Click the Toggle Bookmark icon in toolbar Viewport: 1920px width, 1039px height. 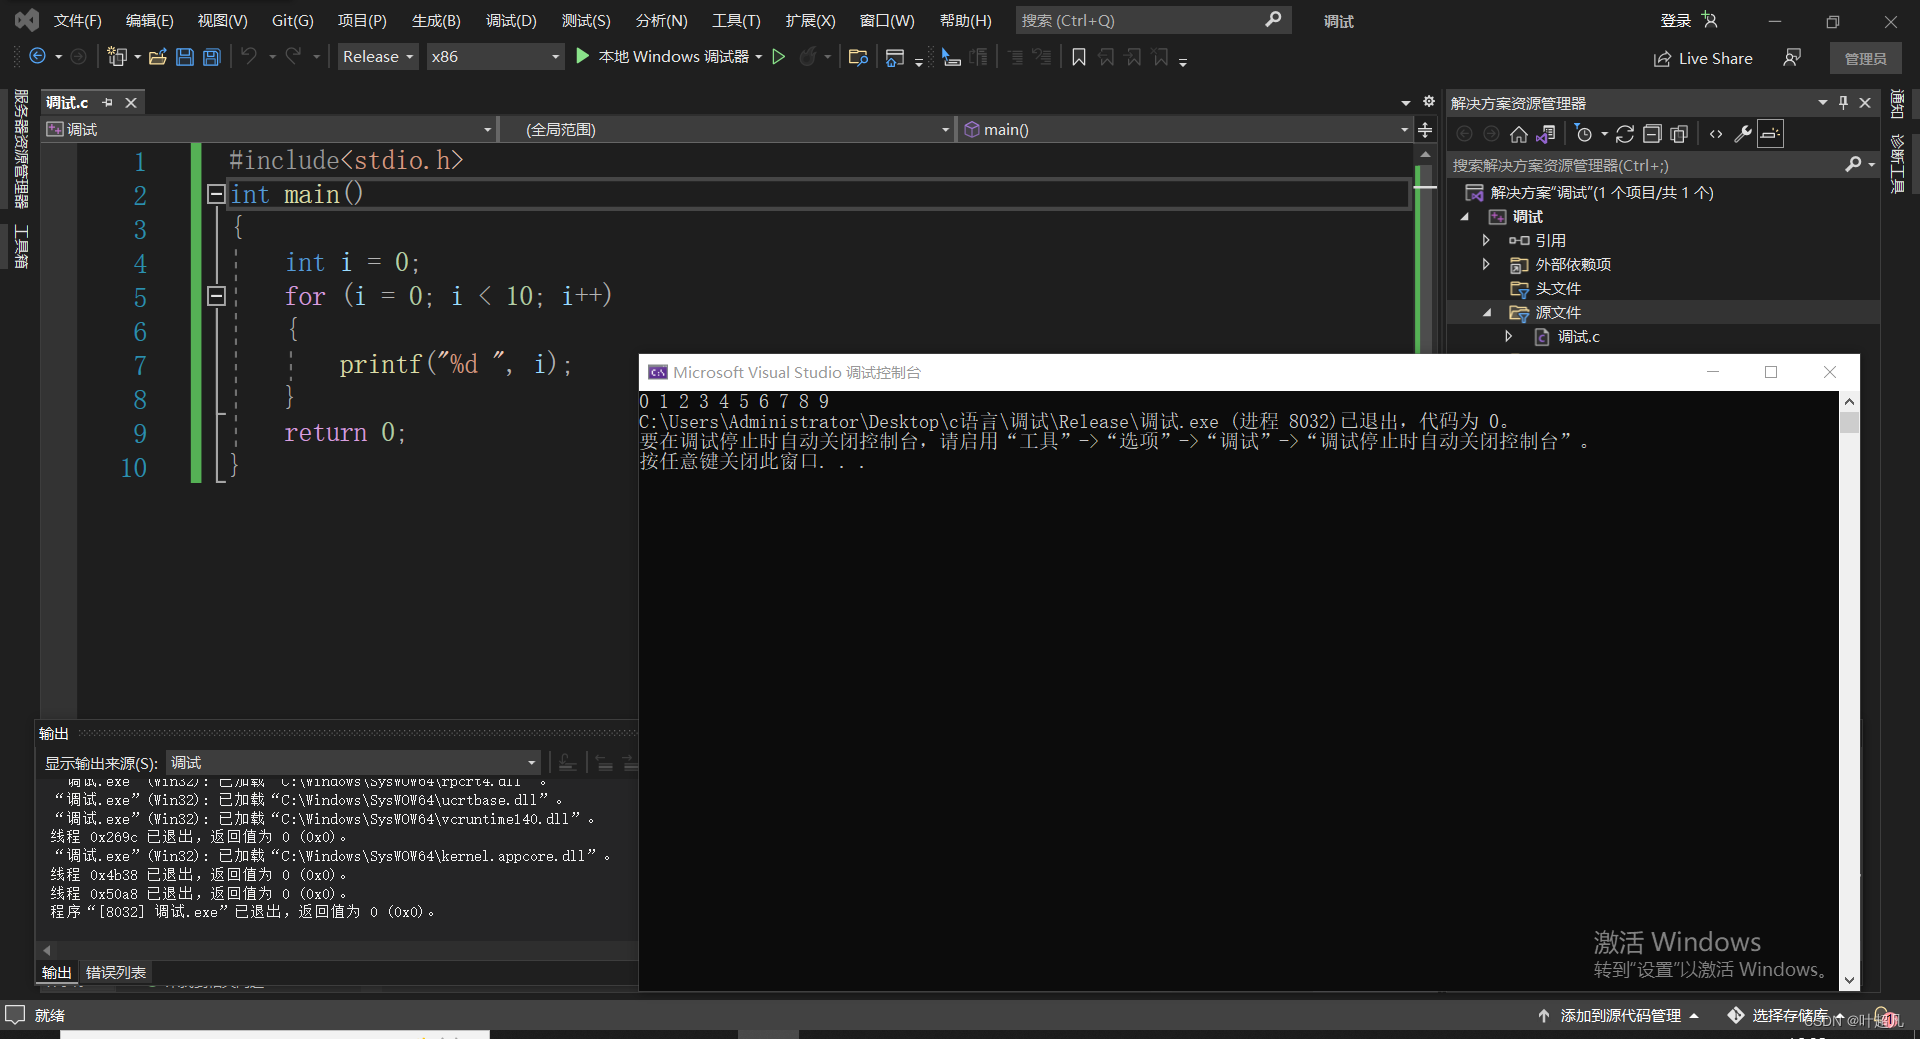click(1079, 57)
